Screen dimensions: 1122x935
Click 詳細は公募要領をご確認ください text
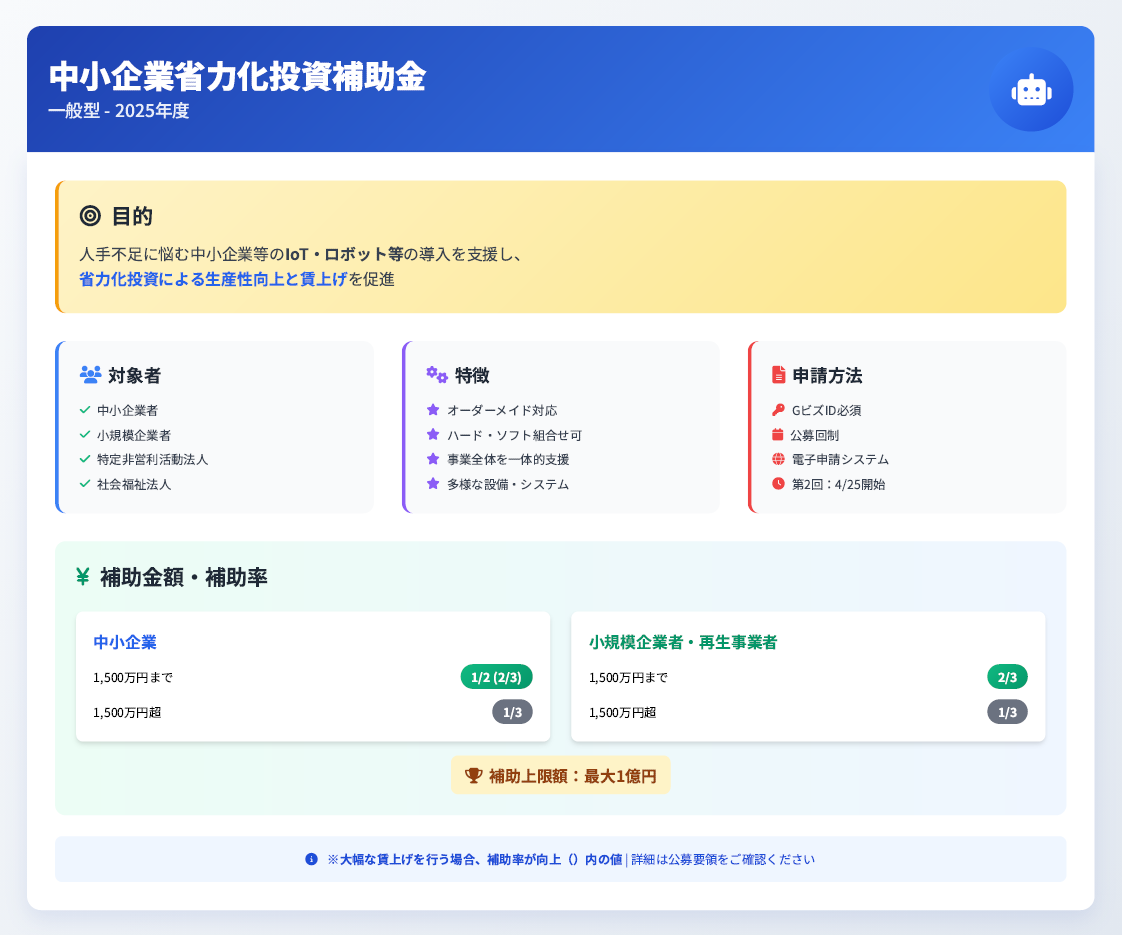723,859
